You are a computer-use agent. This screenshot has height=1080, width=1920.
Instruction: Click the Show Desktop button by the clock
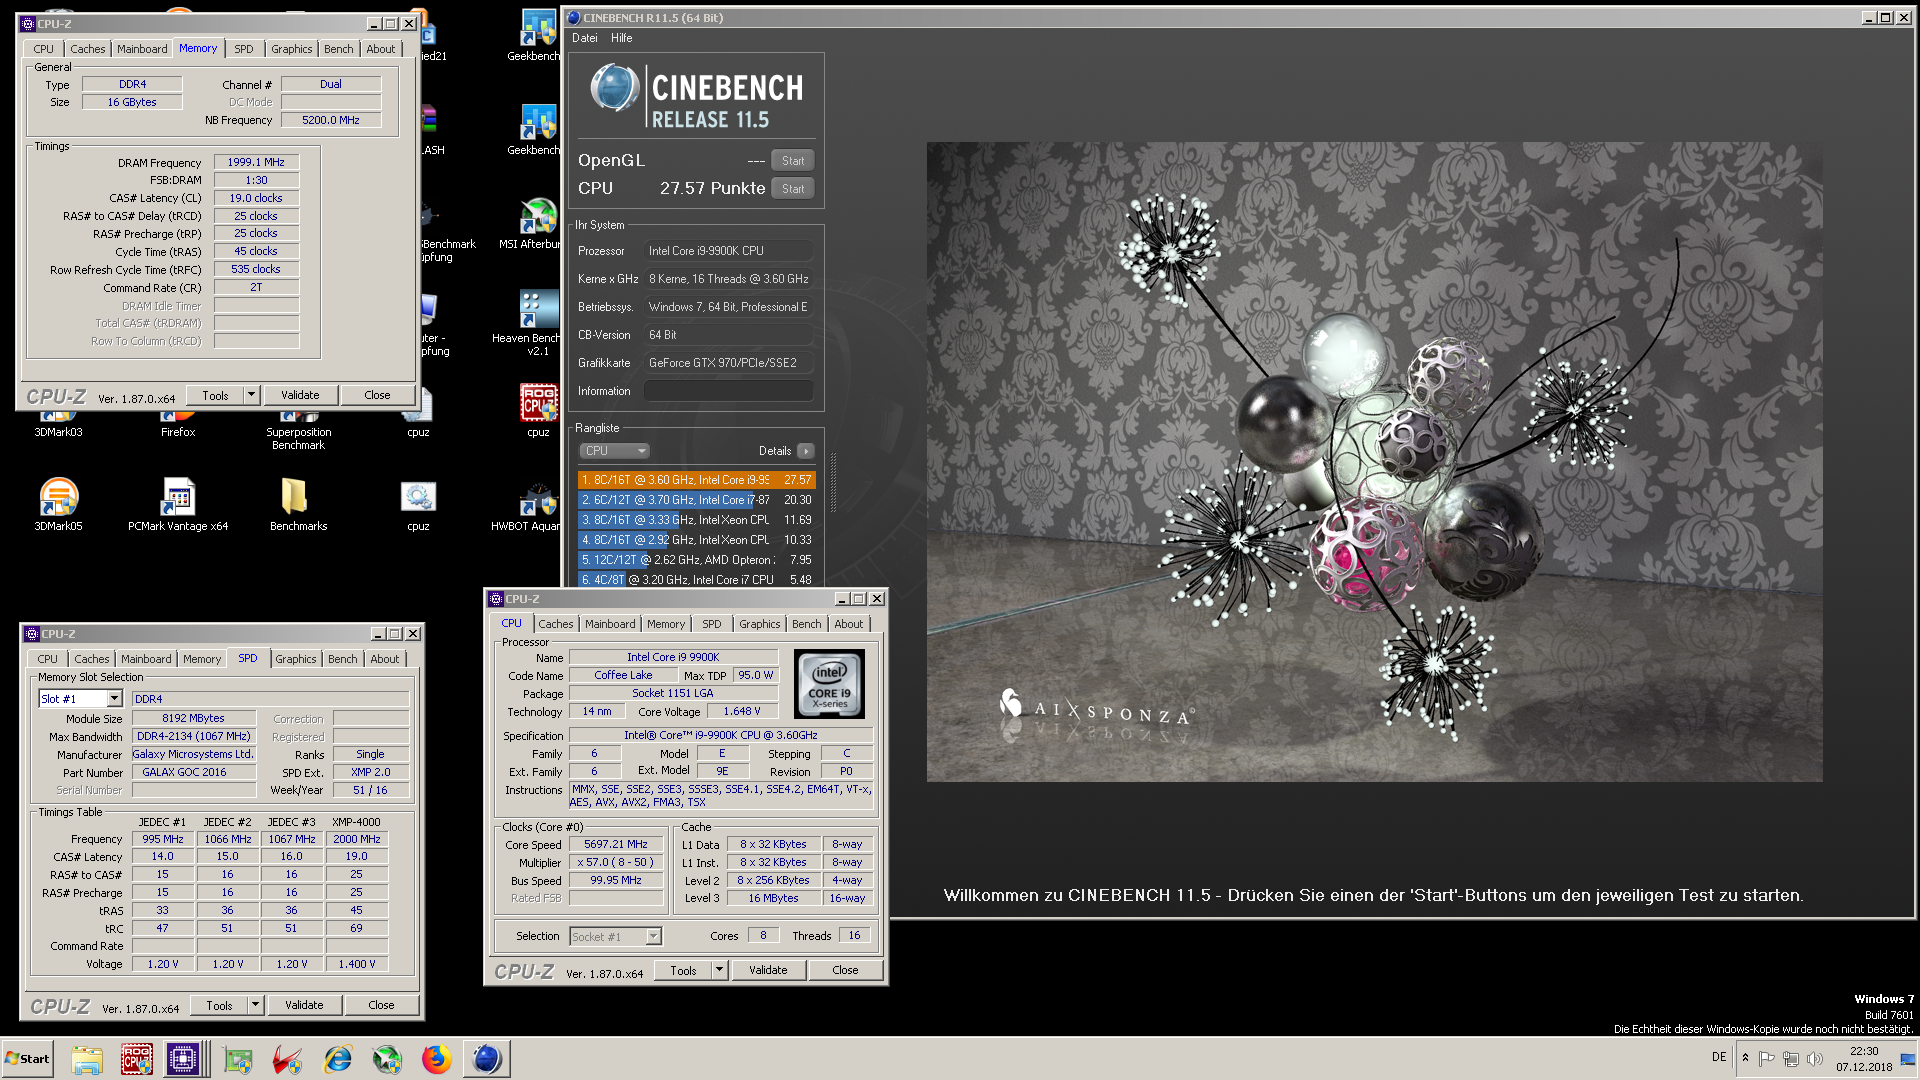coord(1908,1059)
